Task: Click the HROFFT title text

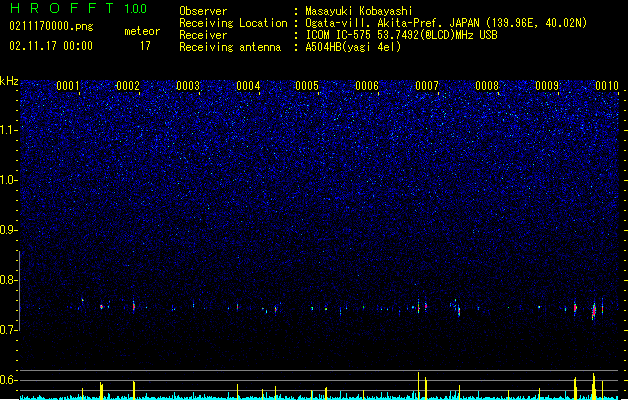Action: coord(62,8)
